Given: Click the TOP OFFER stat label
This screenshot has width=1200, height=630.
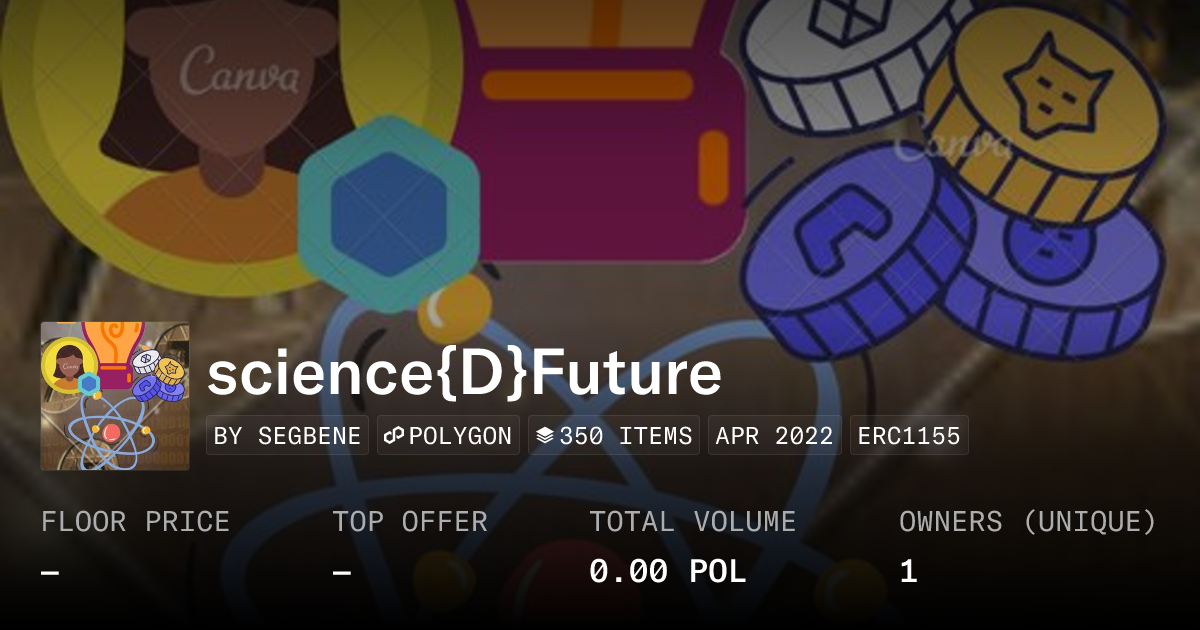Looking at the screenshot, I should click(410, 521).
